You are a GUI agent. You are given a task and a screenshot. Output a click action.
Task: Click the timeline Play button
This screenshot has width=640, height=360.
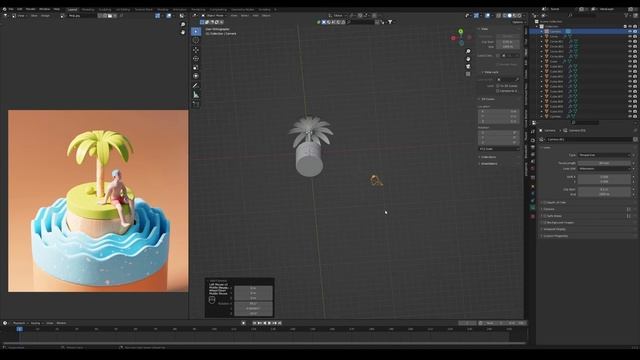click(269, 323)
